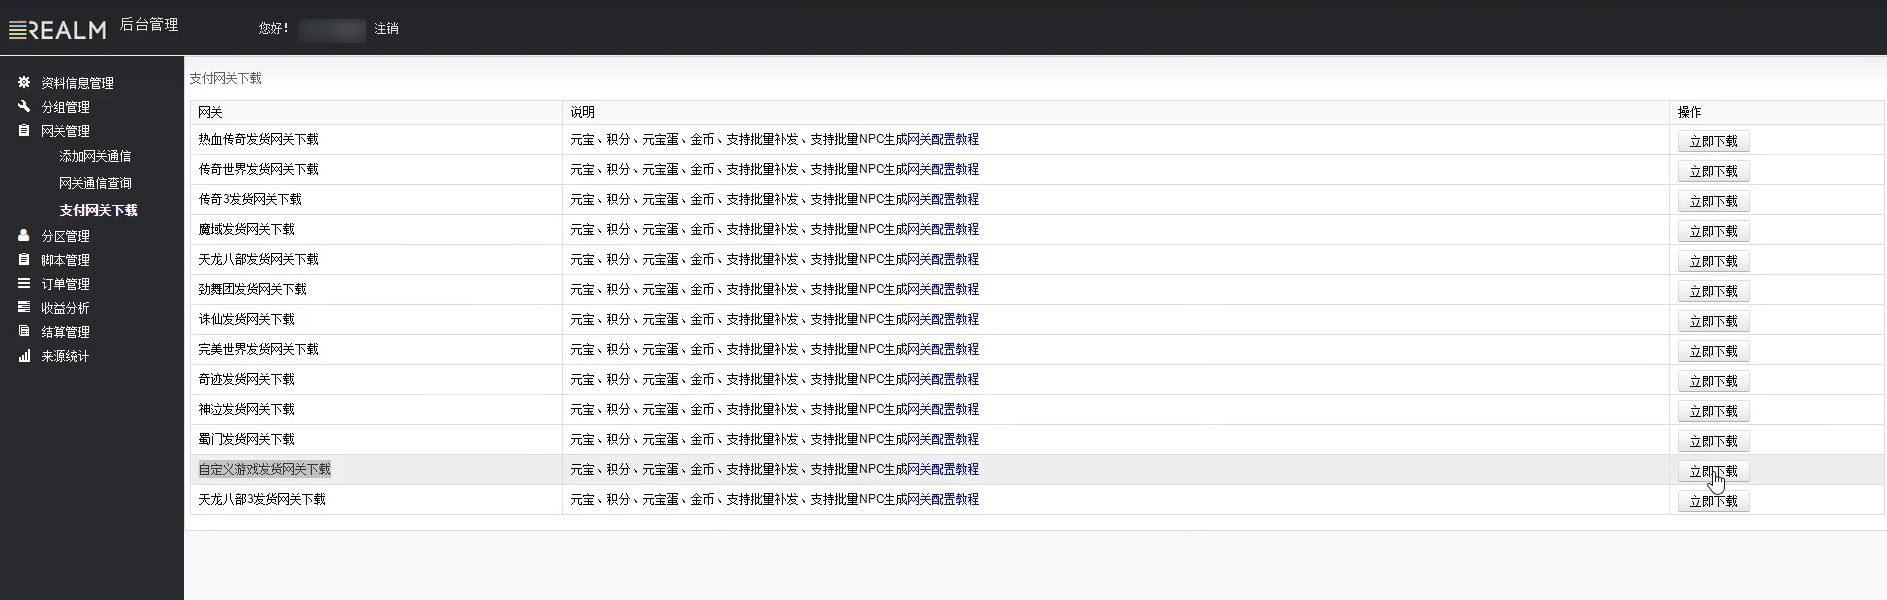
Task: Click the 自定义游戏发货网关下载 cell text
Action: (264, 469)
